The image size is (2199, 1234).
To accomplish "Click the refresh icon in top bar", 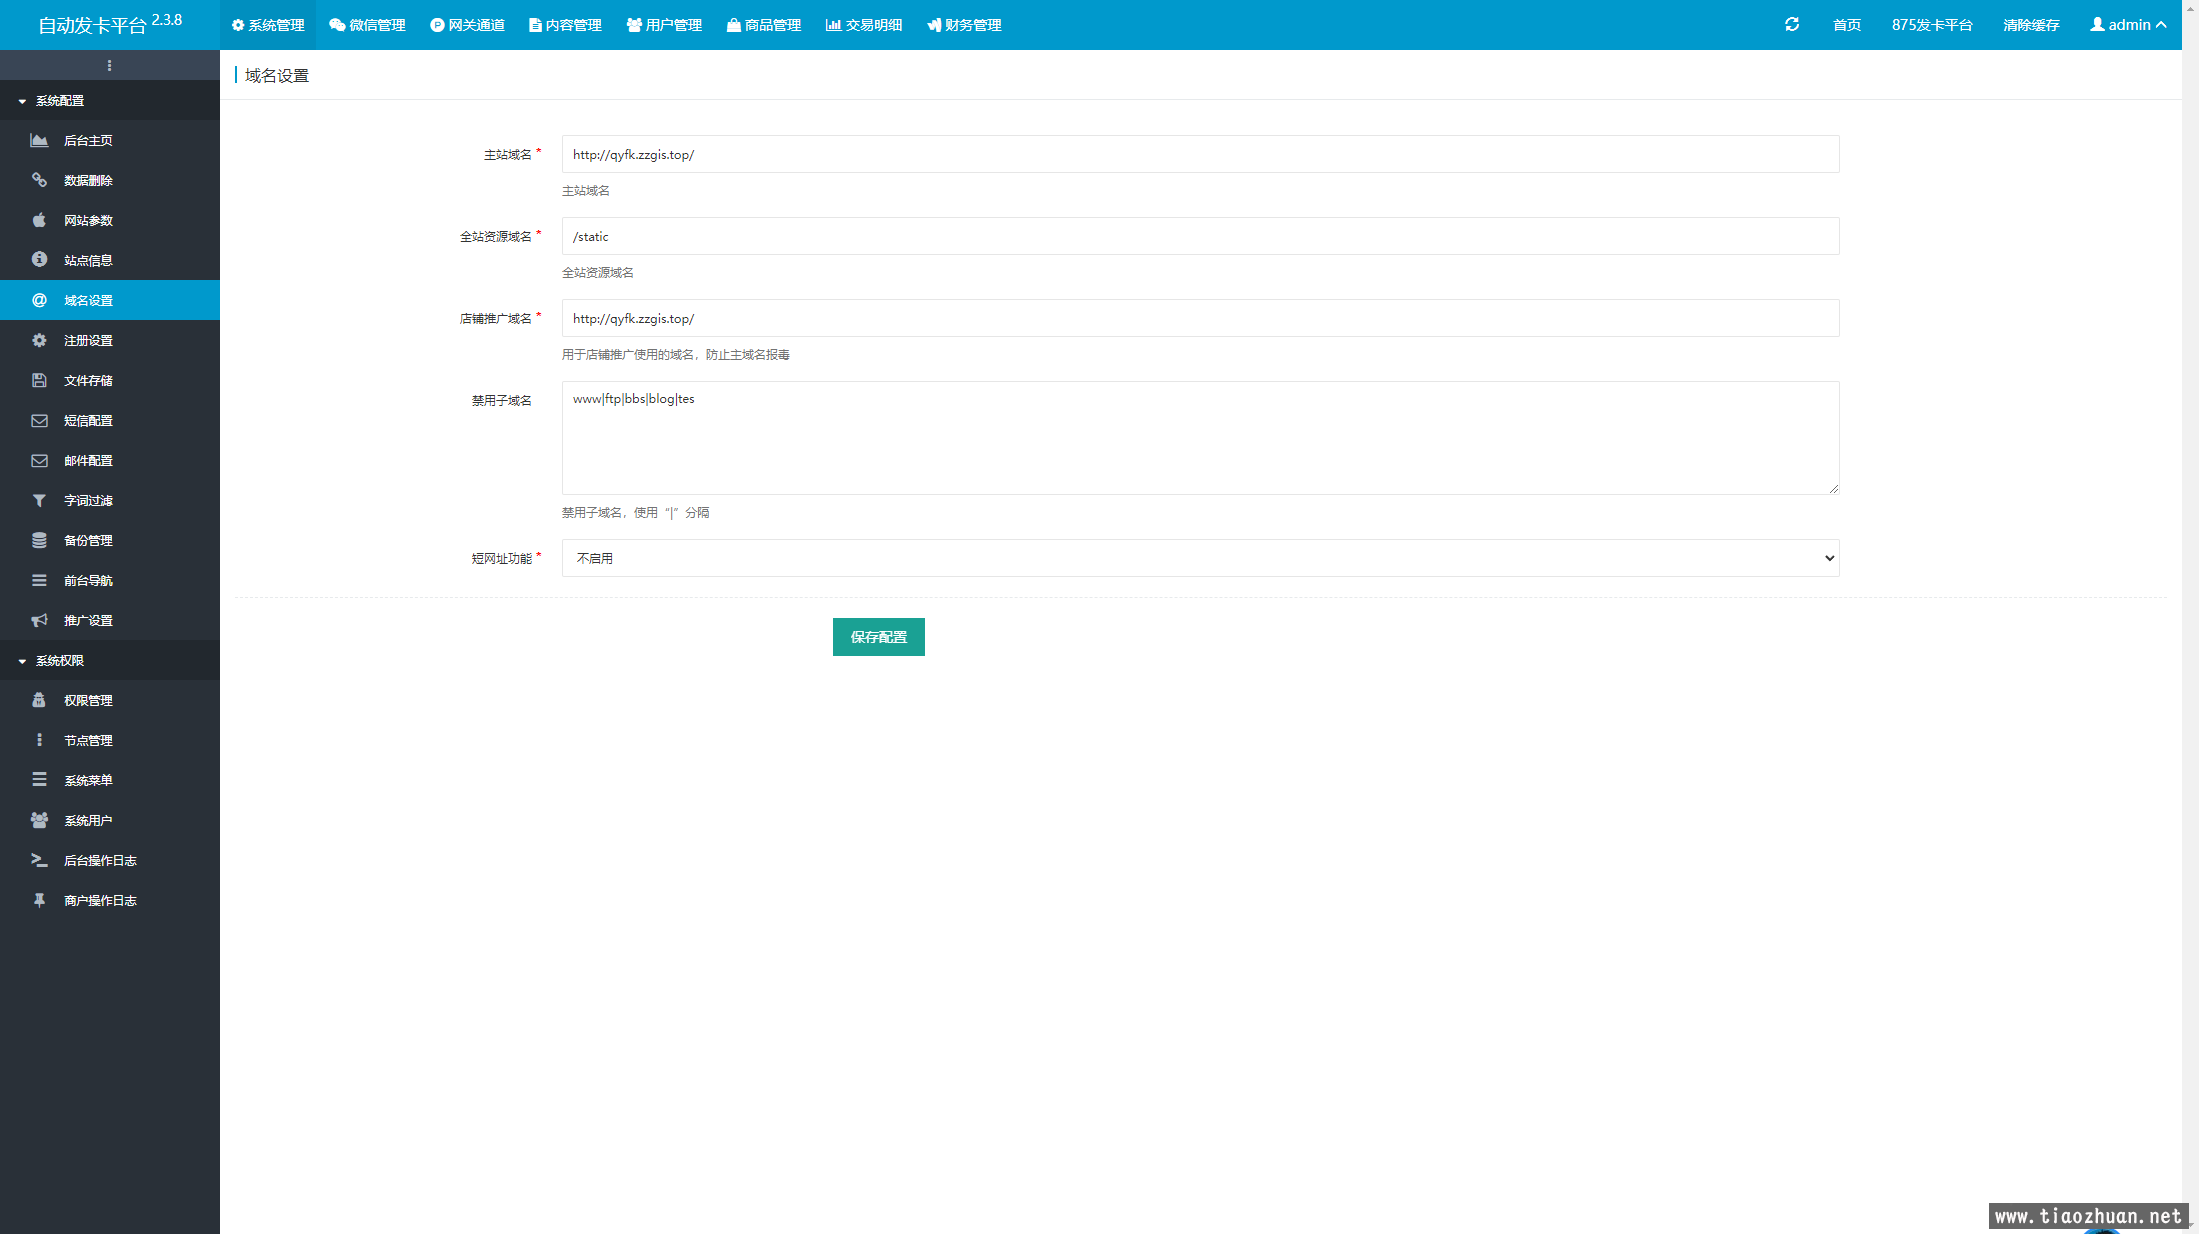I will pos(1792,24).
